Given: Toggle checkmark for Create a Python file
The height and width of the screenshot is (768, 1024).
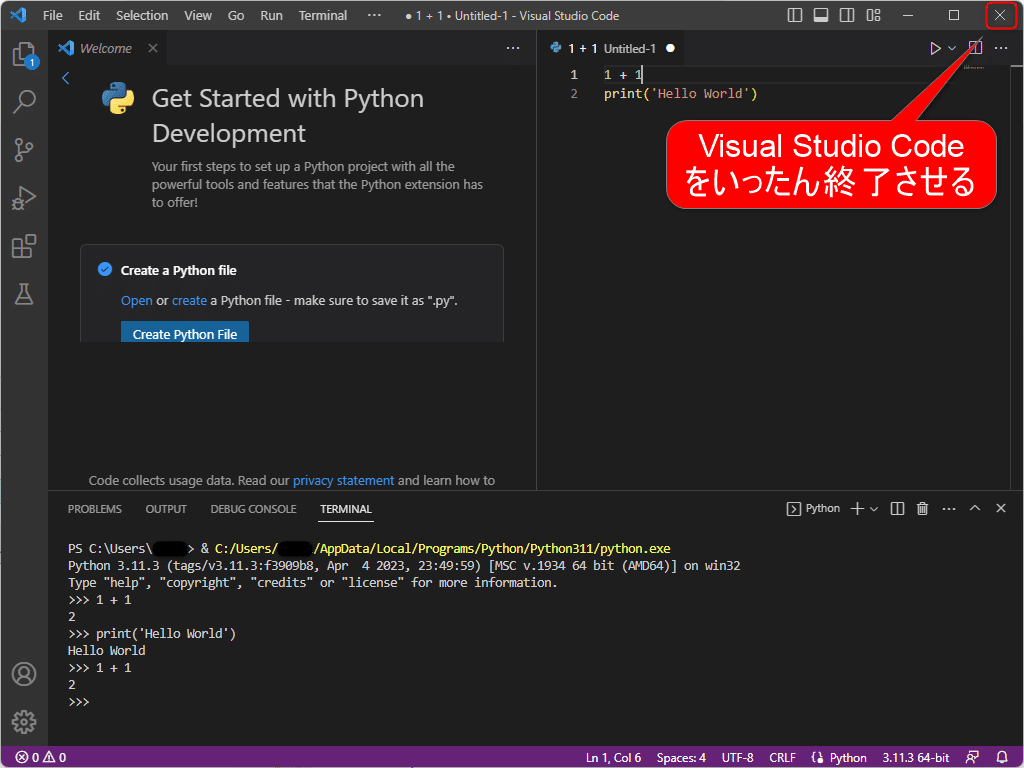Looking at the screenshot, I should pos(105,270).
